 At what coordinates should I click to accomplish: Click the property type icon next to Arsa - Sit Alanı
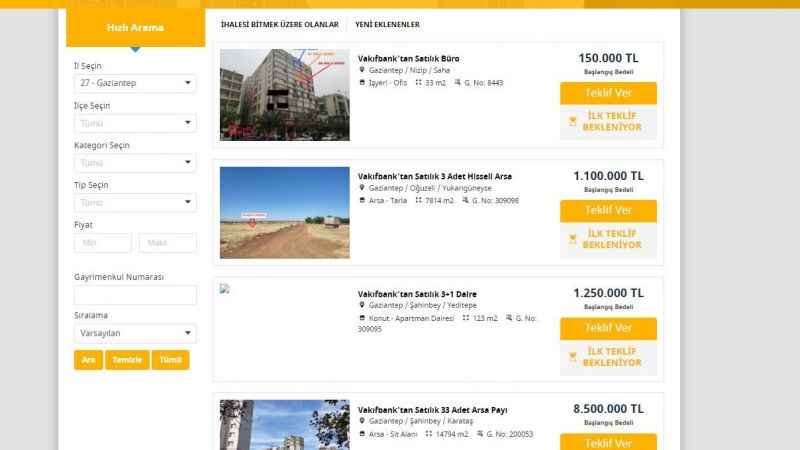362,434
